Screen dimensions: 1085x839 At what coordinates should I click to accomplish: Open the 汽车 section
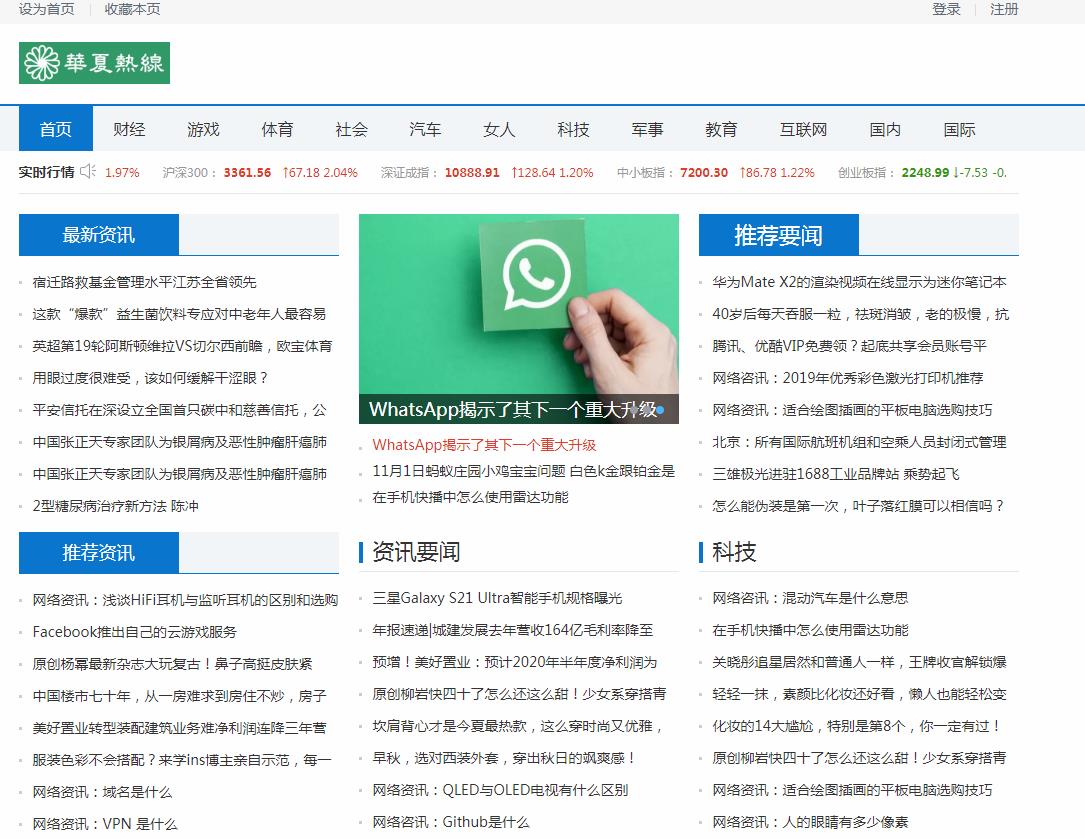(x=425, y=129)
